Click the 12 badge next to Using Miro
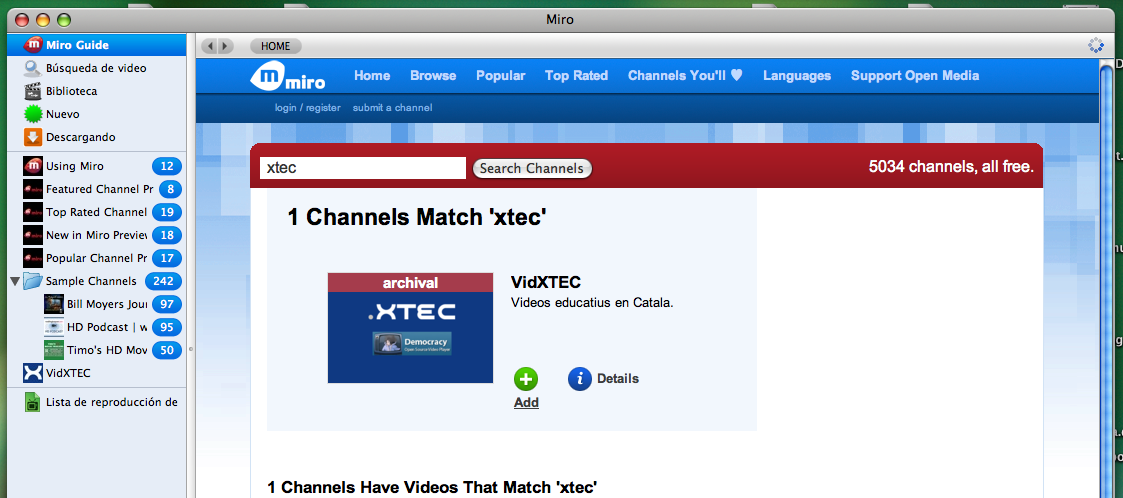1123x498 pixels. (x=167, y=166)
